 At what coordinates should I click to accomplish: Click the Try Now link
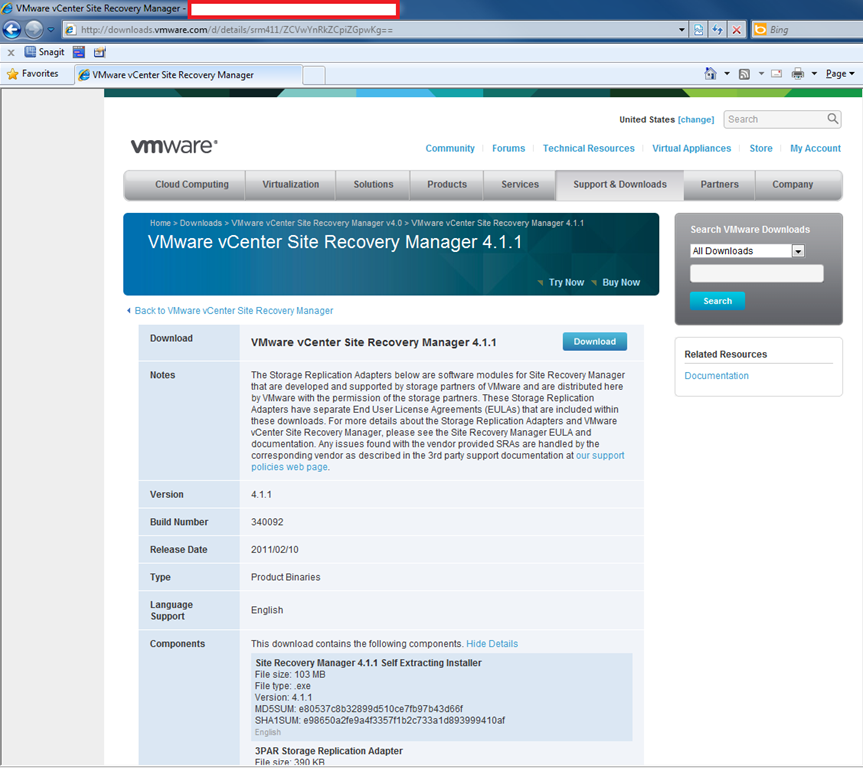[566, 282]
